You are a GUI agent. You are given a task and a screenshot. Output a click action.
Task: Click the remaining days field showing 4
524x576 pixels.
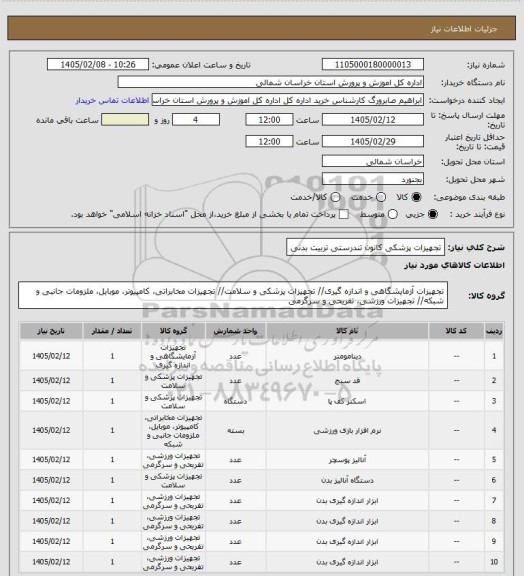point(196,120)
